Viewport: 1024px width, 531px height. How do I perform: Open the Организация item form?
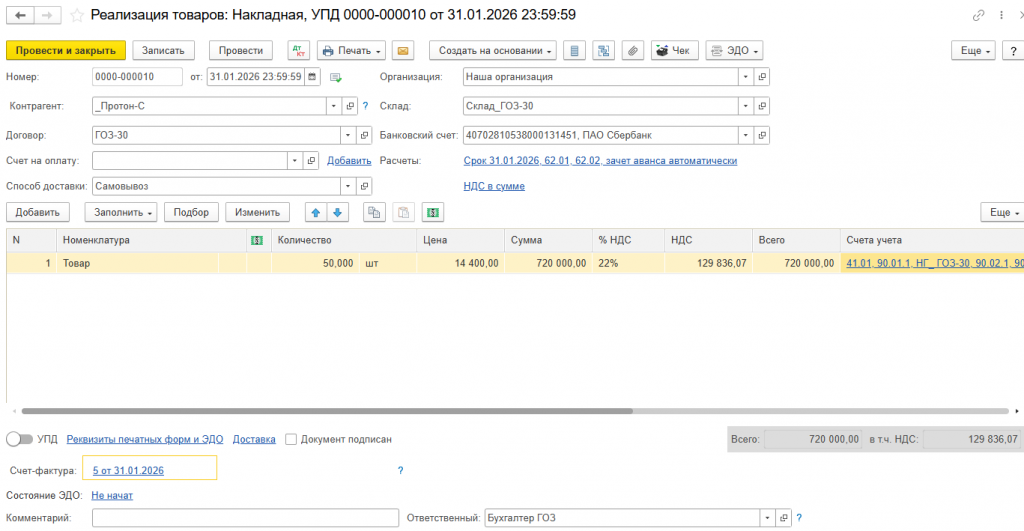click(x=761, y=76)
